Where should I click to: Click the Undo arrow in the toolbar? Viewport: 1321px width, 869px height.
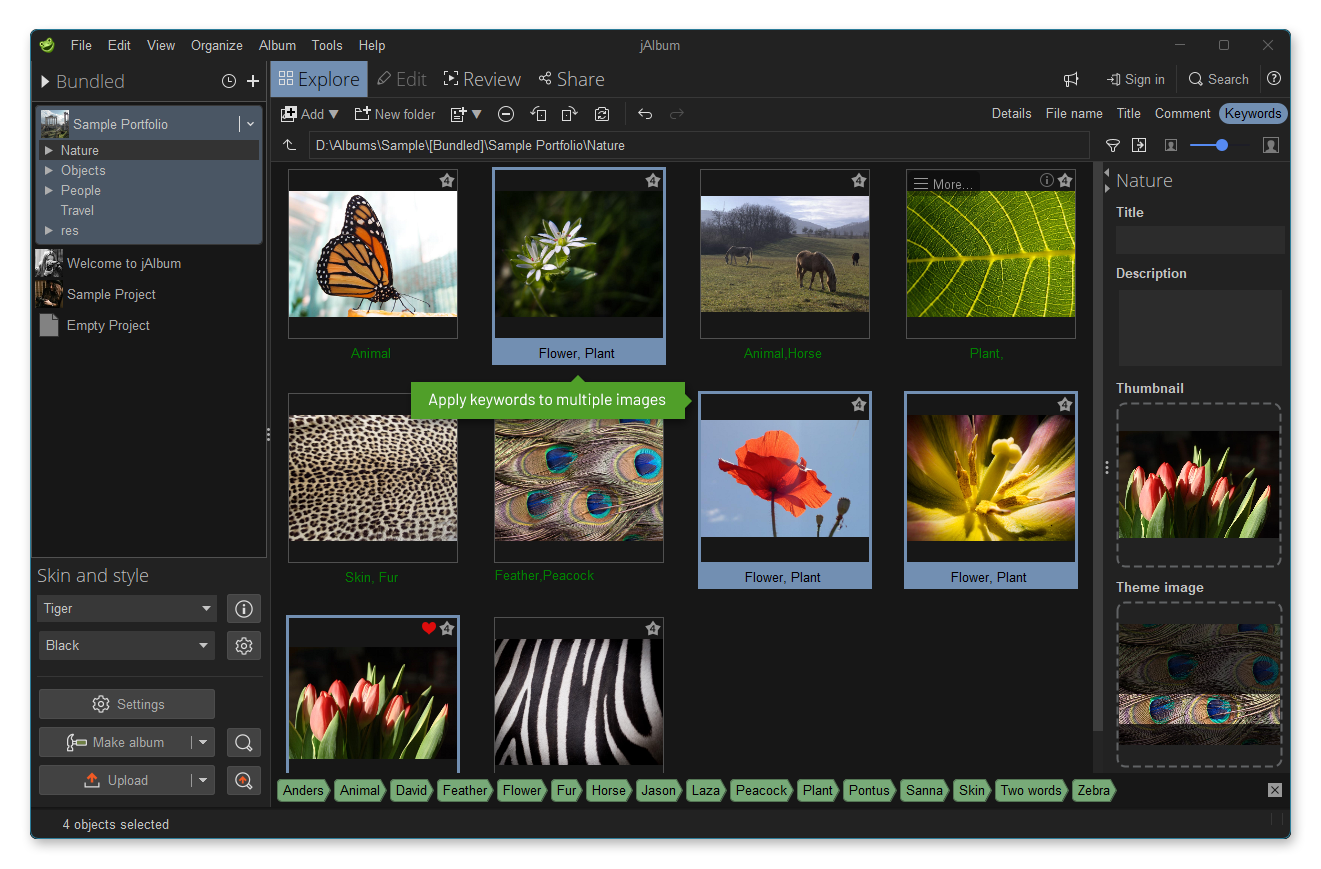pos(645,114)
